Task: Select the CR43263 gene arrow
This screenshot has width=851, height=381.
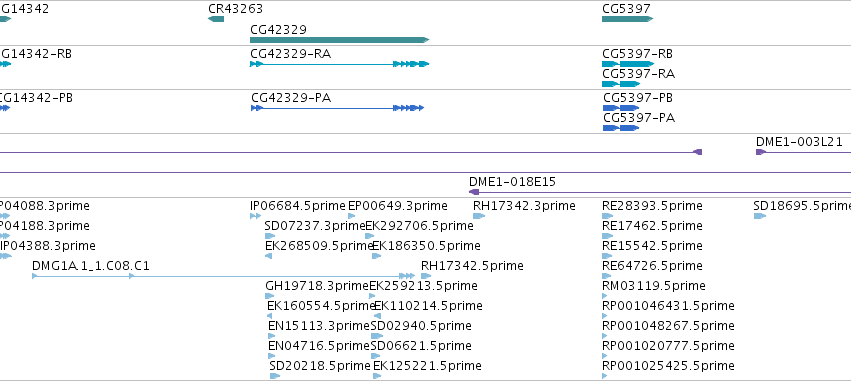Action: 215,19
